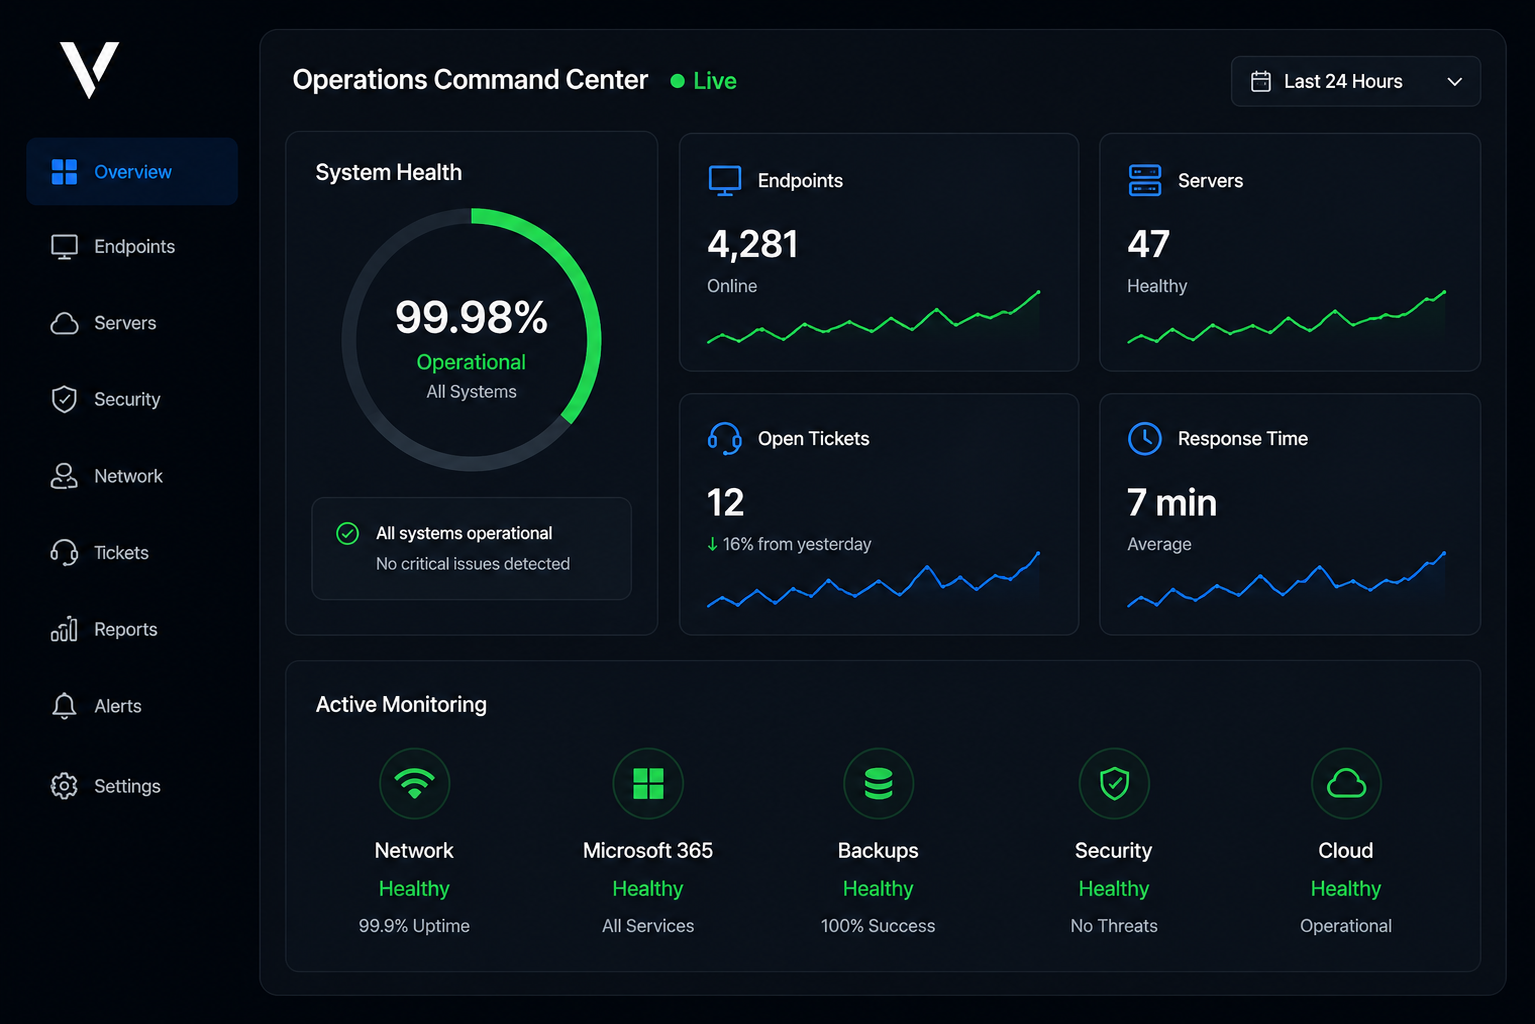This screenshot has height=1024, width=1535.
Task: Click the green Live indicator dot
Action: tap(677, 81)
